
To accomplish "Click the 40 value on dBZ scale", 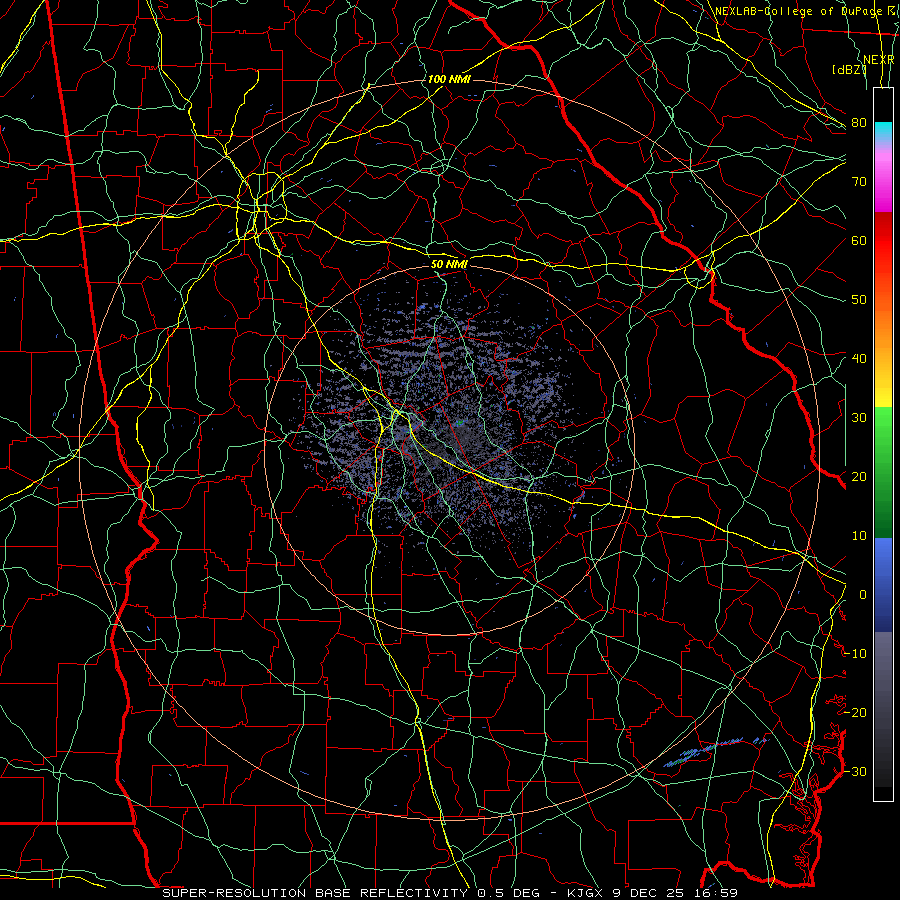I will [x=859, y=359].
